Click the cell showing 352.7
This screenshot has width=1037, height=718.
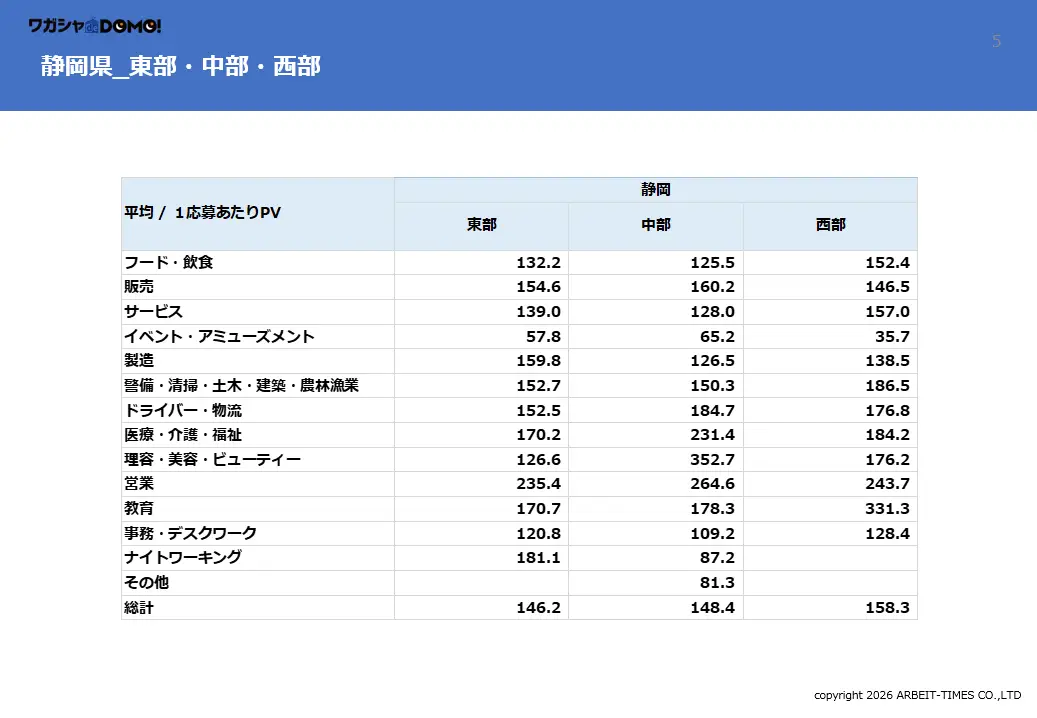point(712,459)
